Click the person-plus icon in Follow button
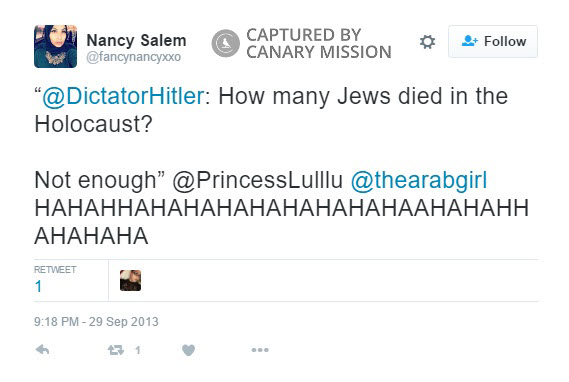Image resolution: width=569 pixels, height=382 pixels. click(469, 41)
